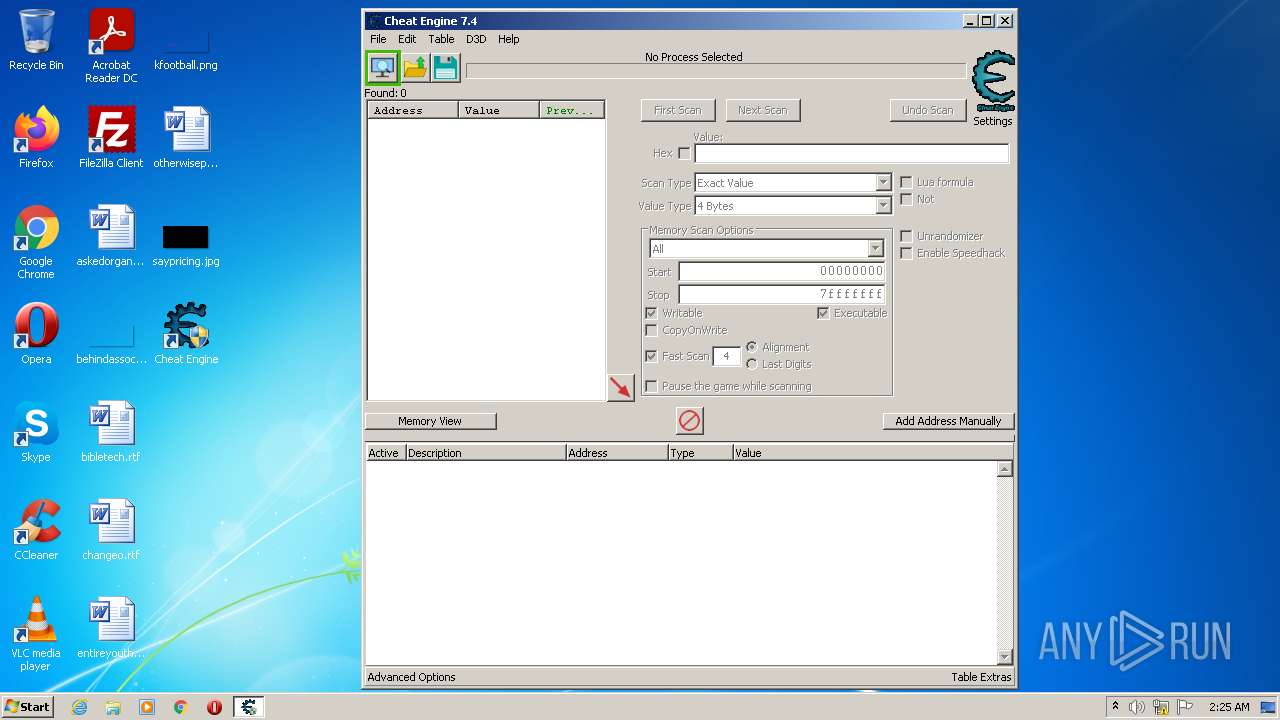This screenshot has height=720, width=1280.
Task: Click the First Scan button
Action: [677, 110]
